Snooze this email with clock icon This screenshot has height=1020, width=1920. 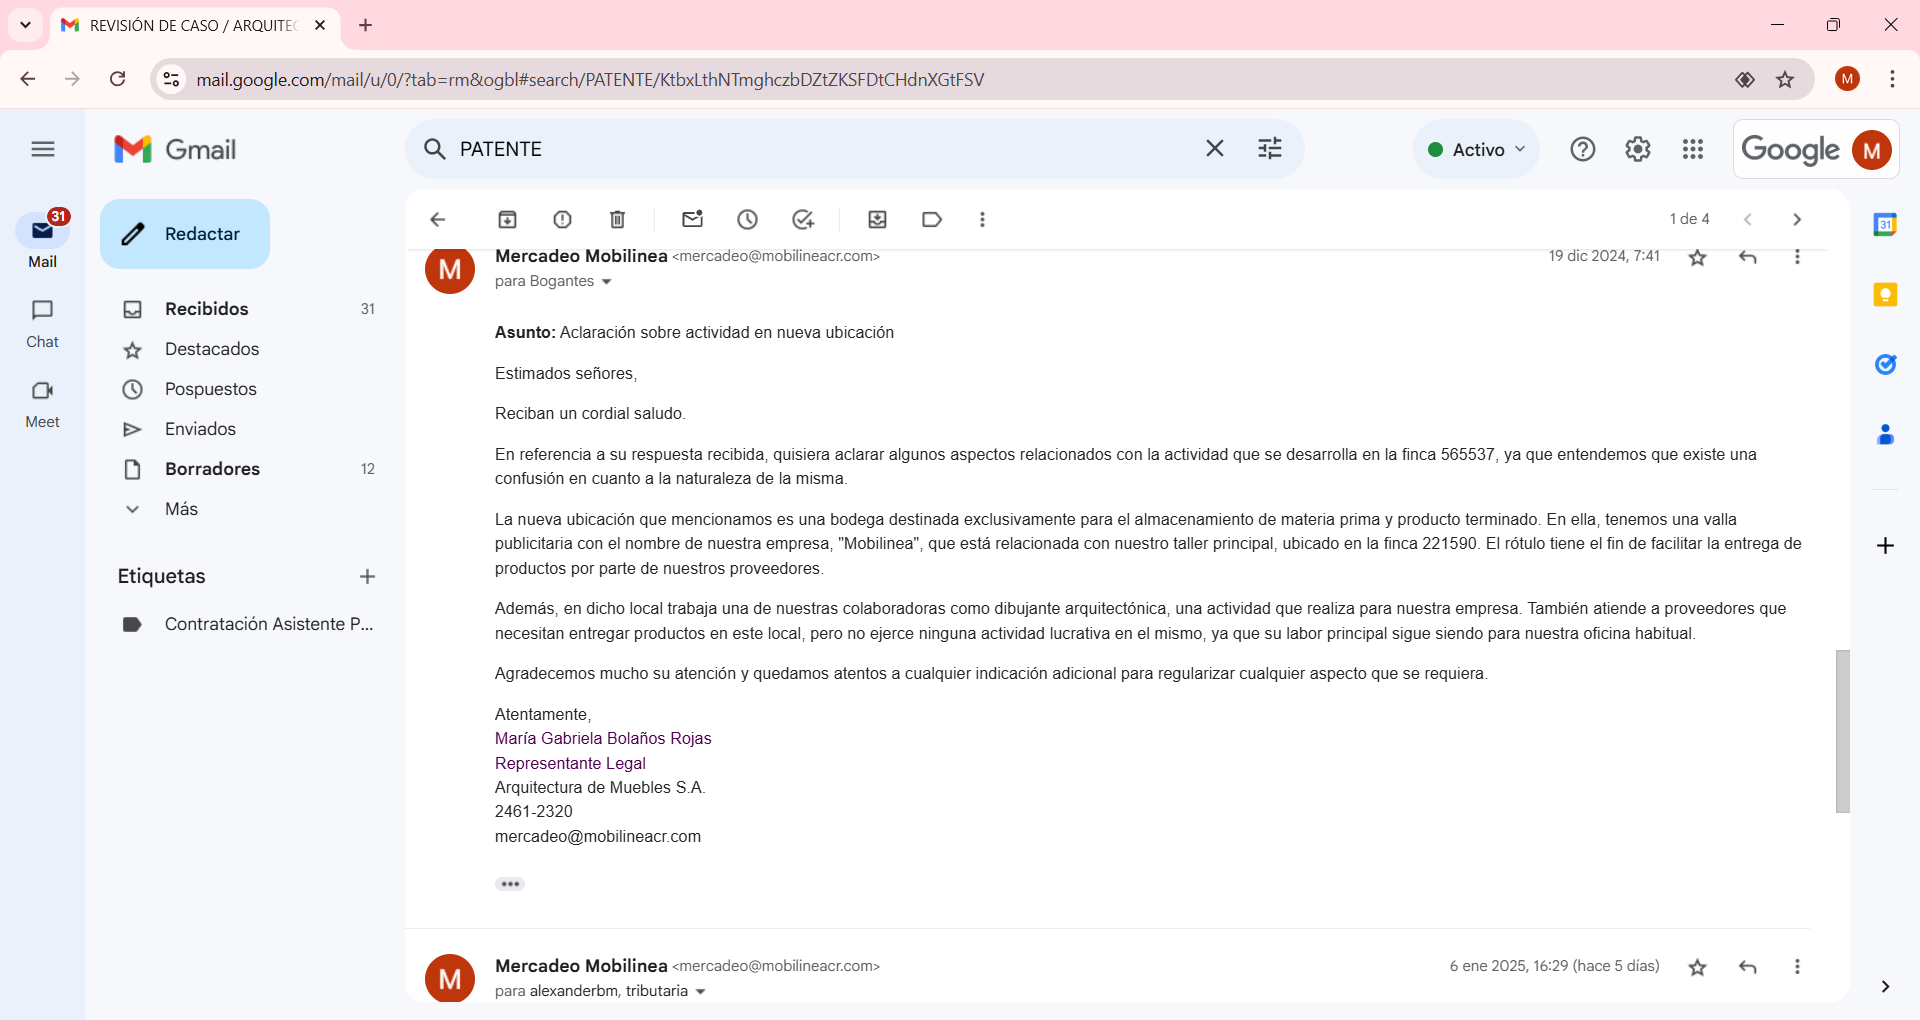[747, 220]
